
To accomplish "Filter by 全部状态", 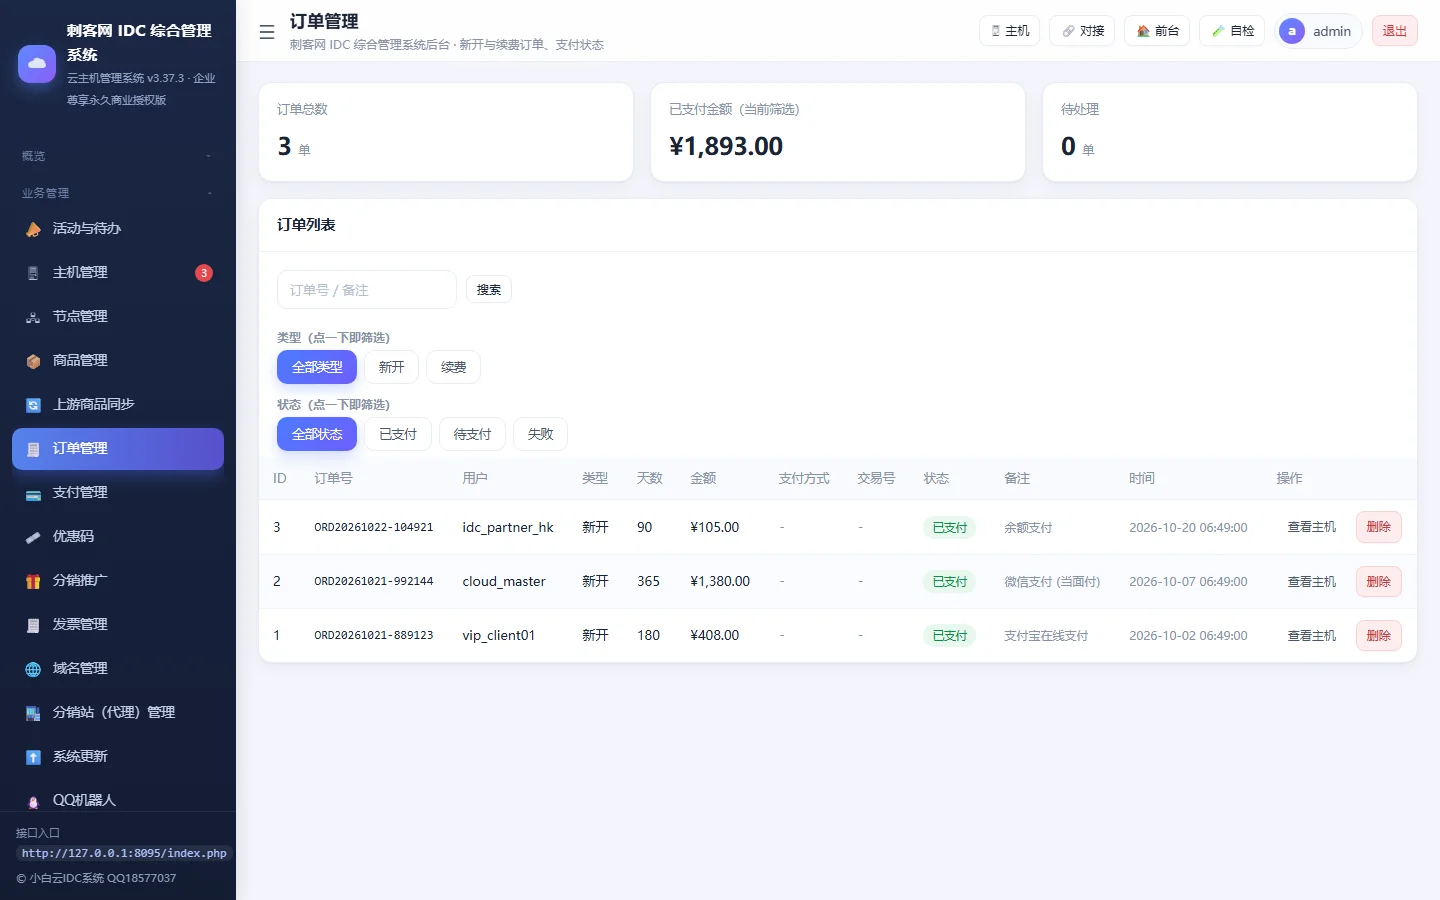I will point(317,434).
